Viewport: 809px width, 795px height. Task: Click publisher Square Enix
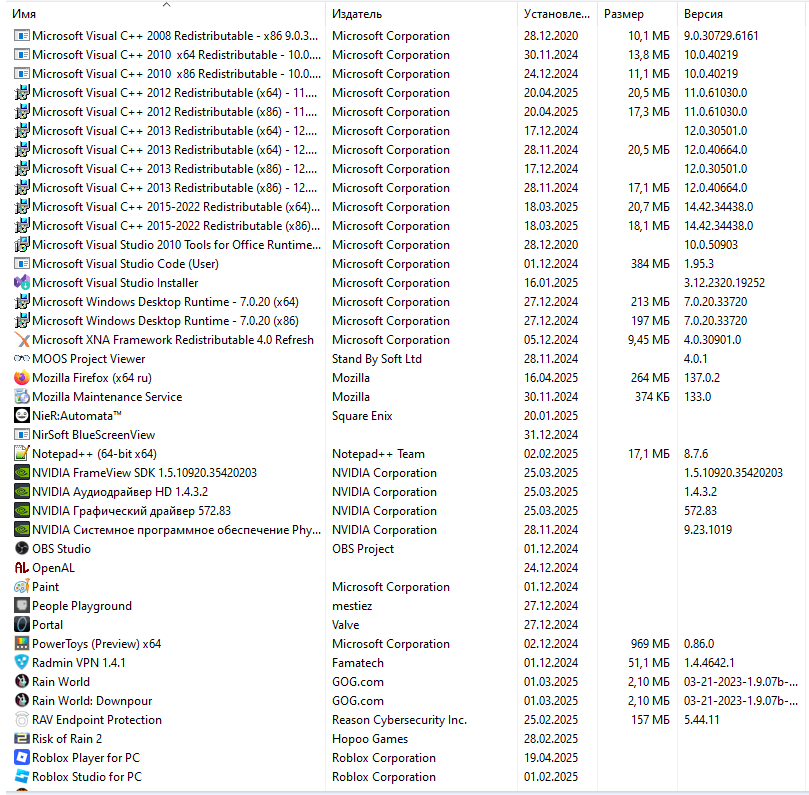tap(362, 416)
